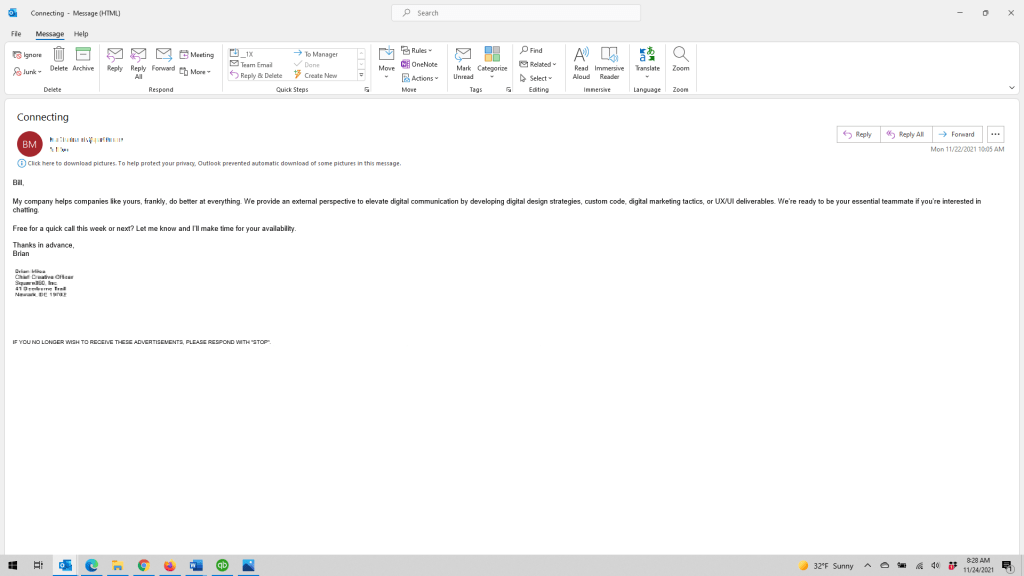Expand the Rules dropdown
Screen dimensions: 1024x576
click(417, 50)
